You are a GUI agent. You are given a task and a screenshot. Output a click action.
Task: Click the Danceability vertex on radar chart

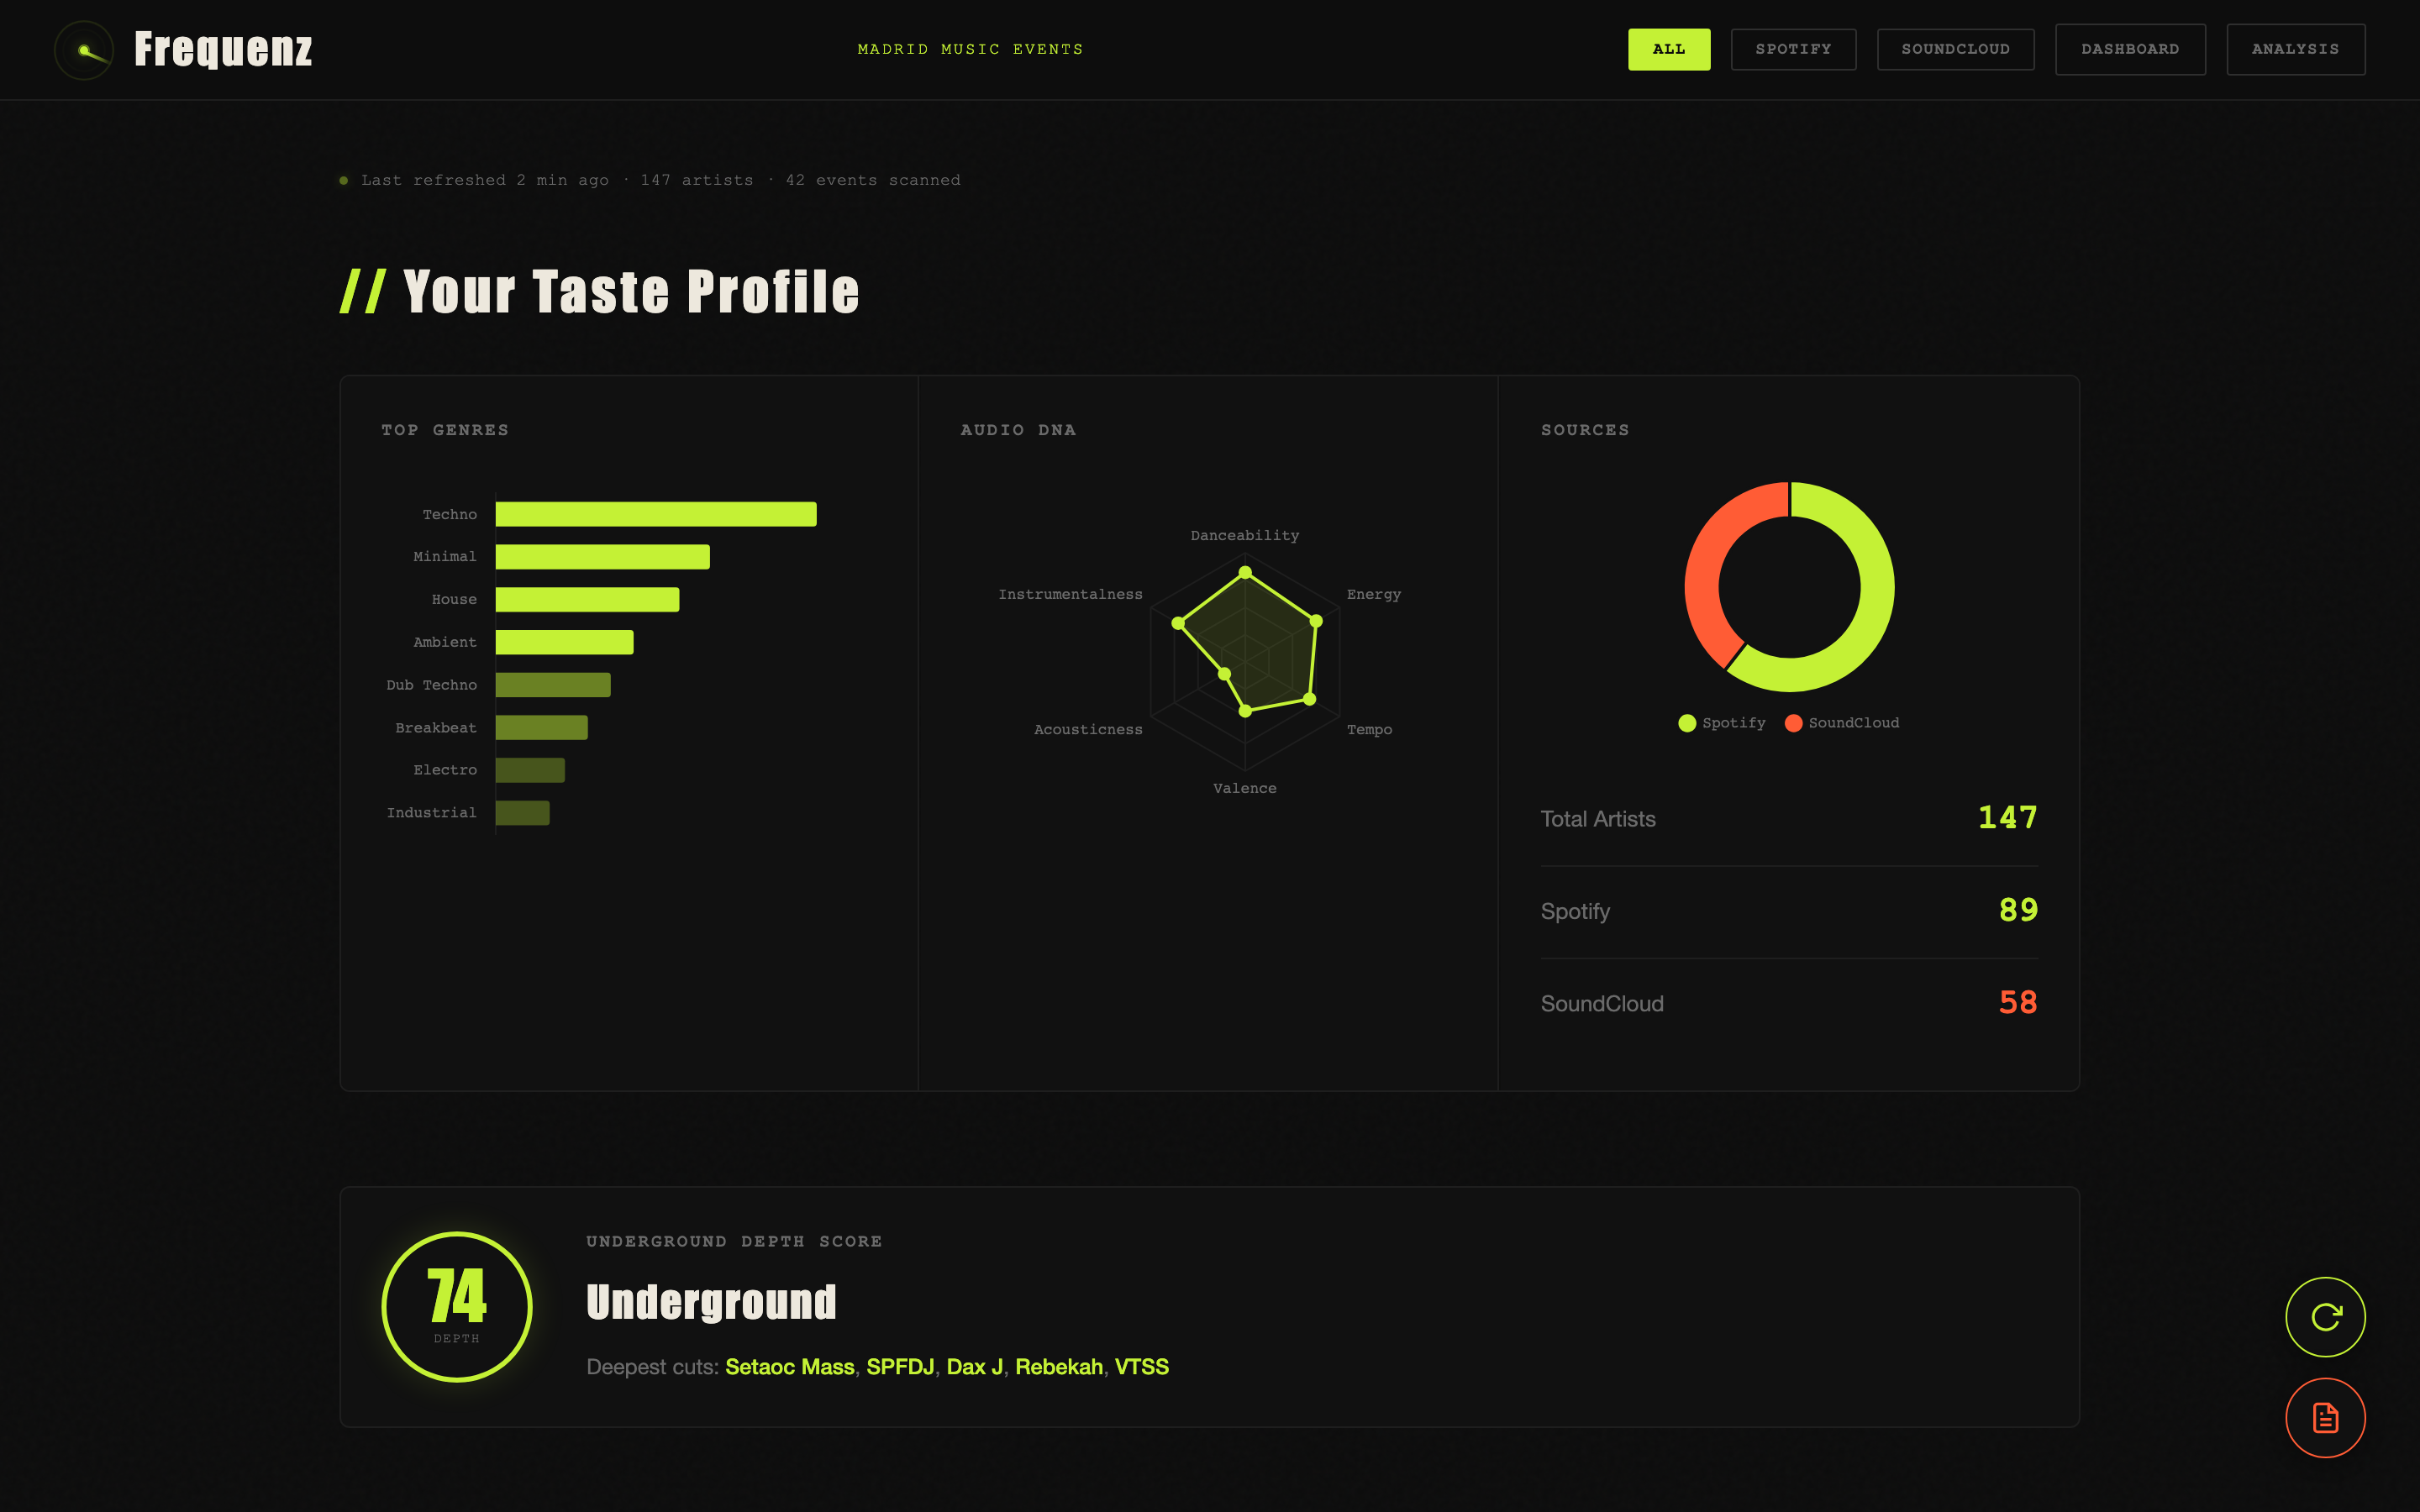tap(1245, 573)
